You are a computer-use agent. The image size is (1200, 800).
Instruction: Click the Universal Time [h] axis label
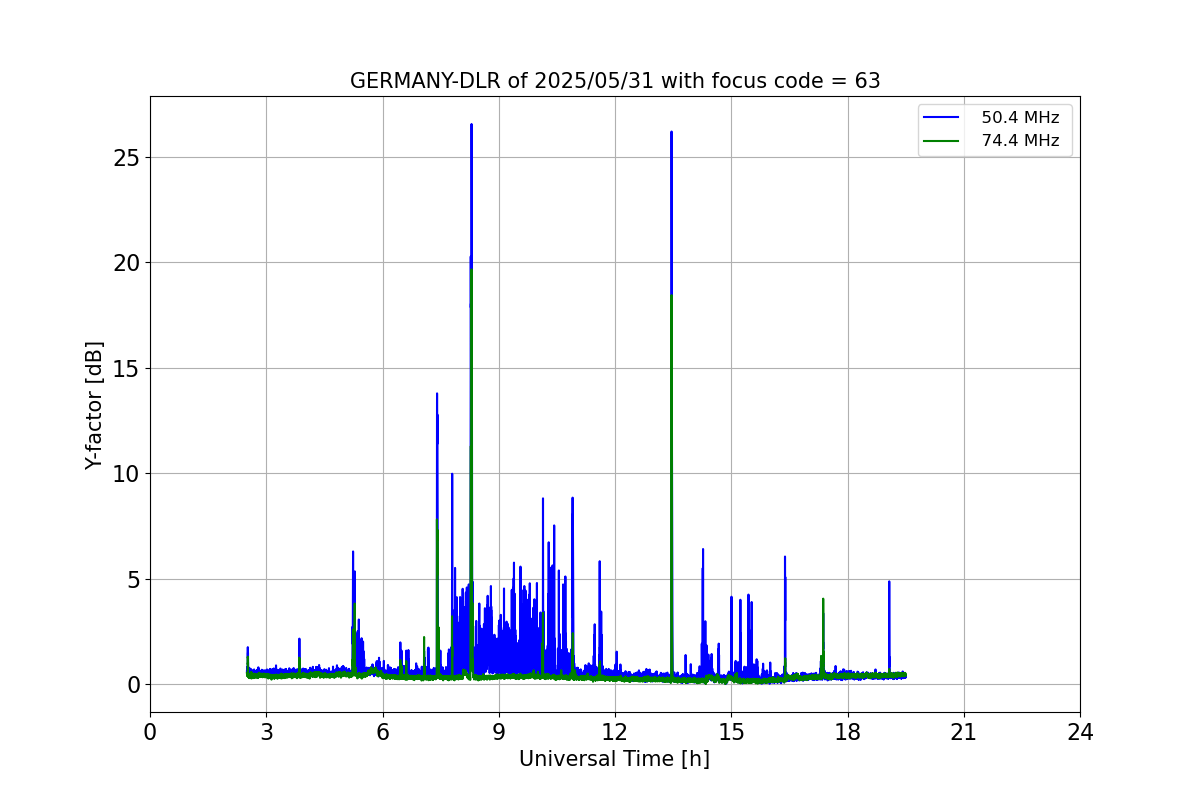coord(614,759)
